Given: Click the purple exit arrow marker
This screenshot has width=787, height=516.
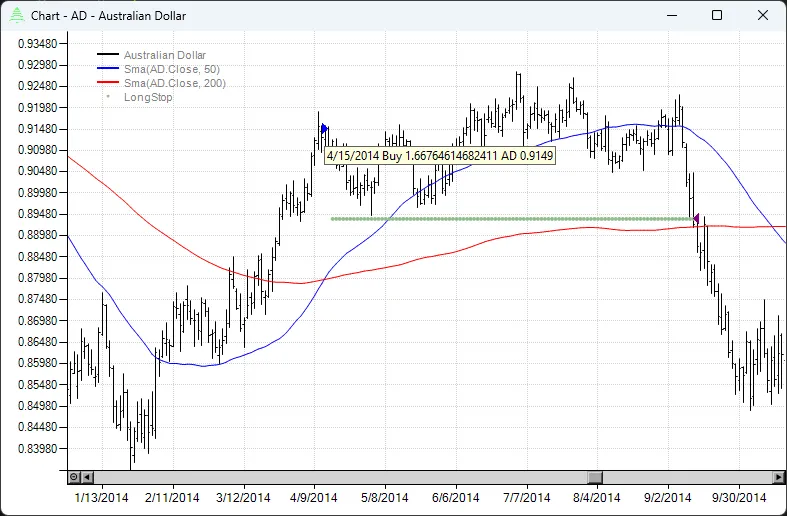Looking at the screenshot, I should [x=696, y=218].
